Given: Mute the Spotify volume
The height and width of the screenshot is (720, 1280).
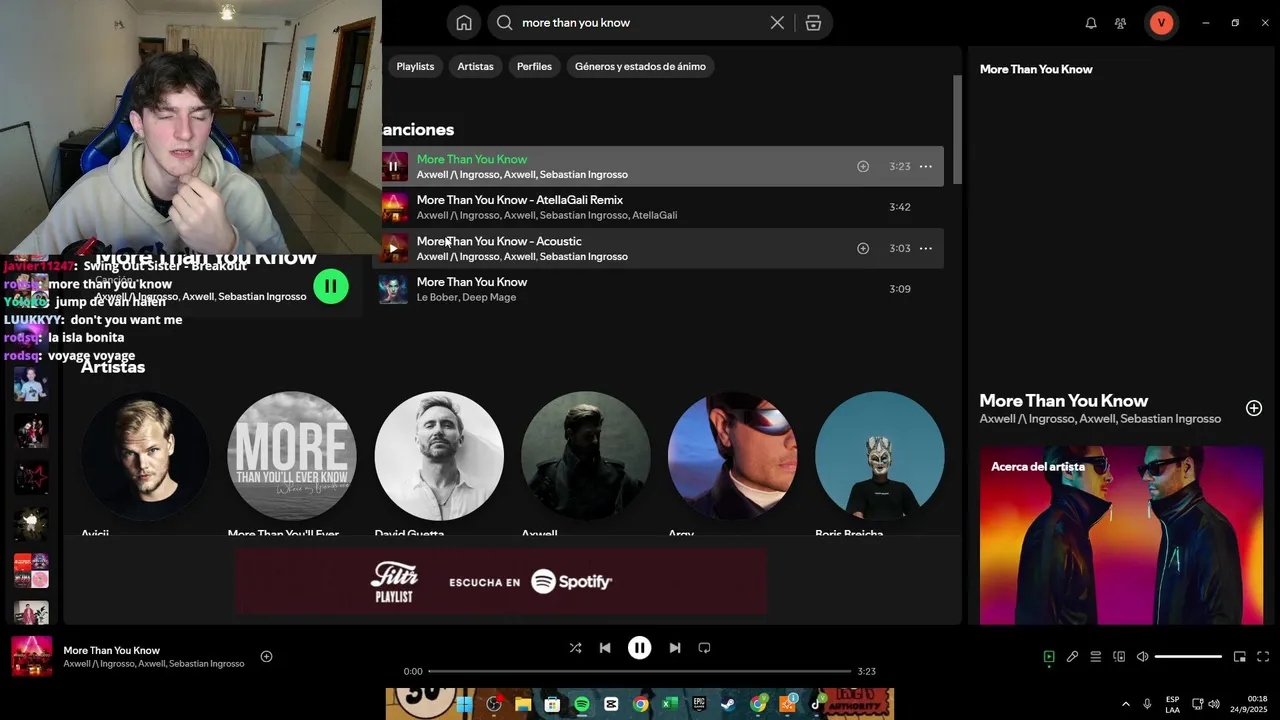Looking at the screenshot, I should 1142,657.
